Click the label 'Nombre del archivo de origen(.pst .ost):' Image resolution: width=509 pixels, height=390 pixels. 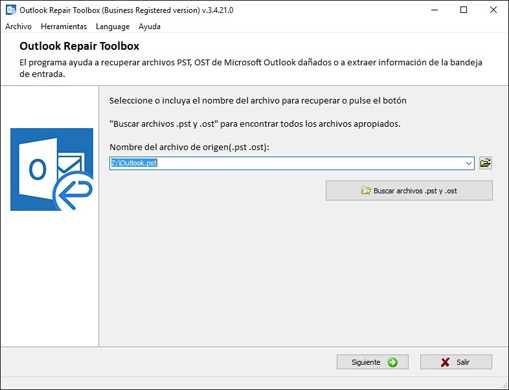coord(189,147)
